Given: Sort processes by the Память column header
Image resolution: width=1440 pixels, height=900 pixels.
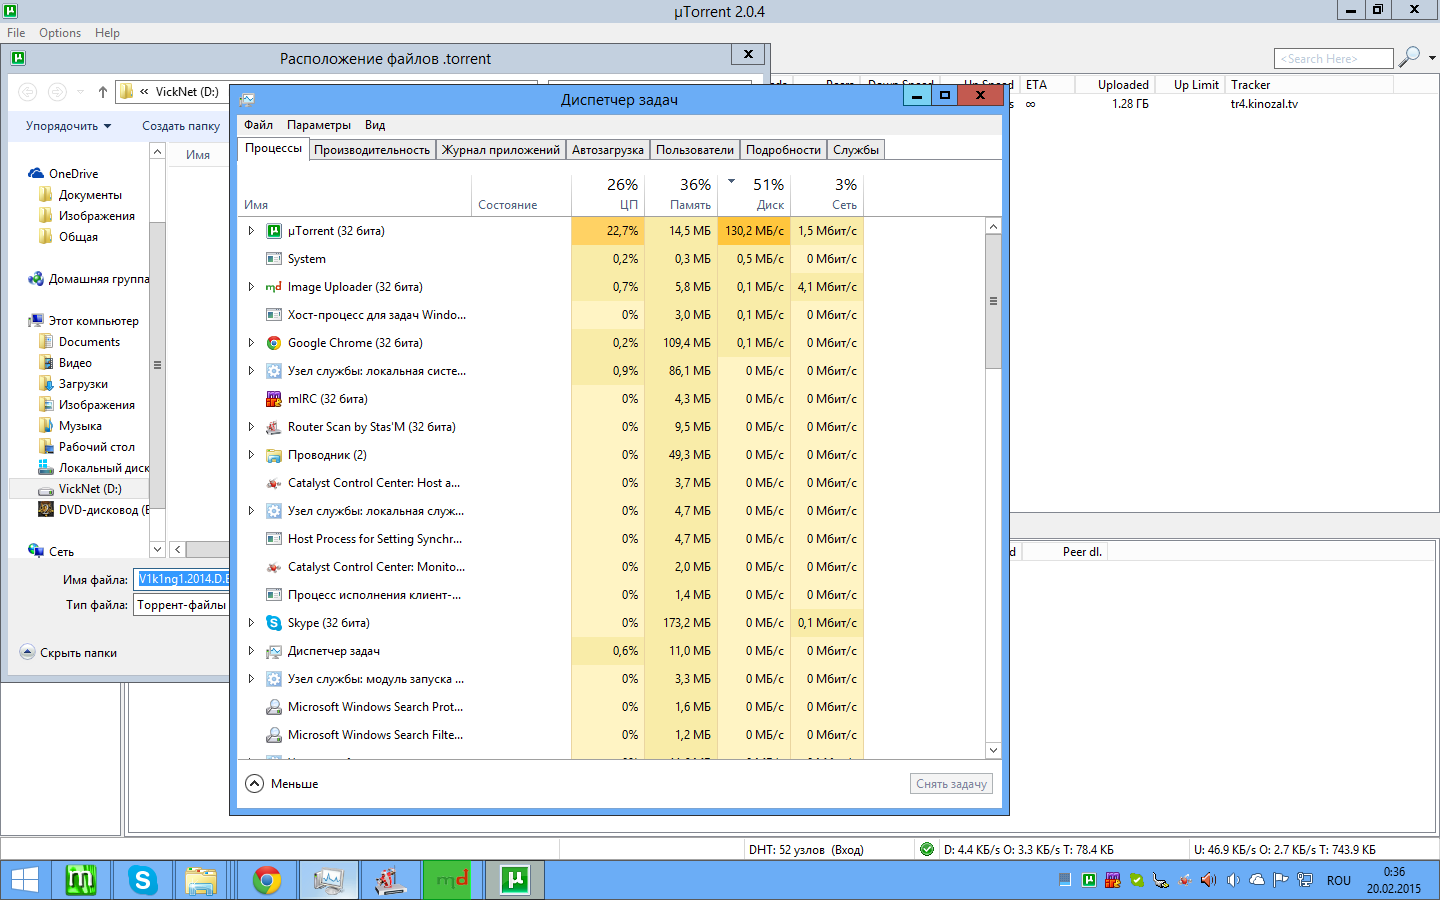Looking at the screenshot, I should (680, 194).
